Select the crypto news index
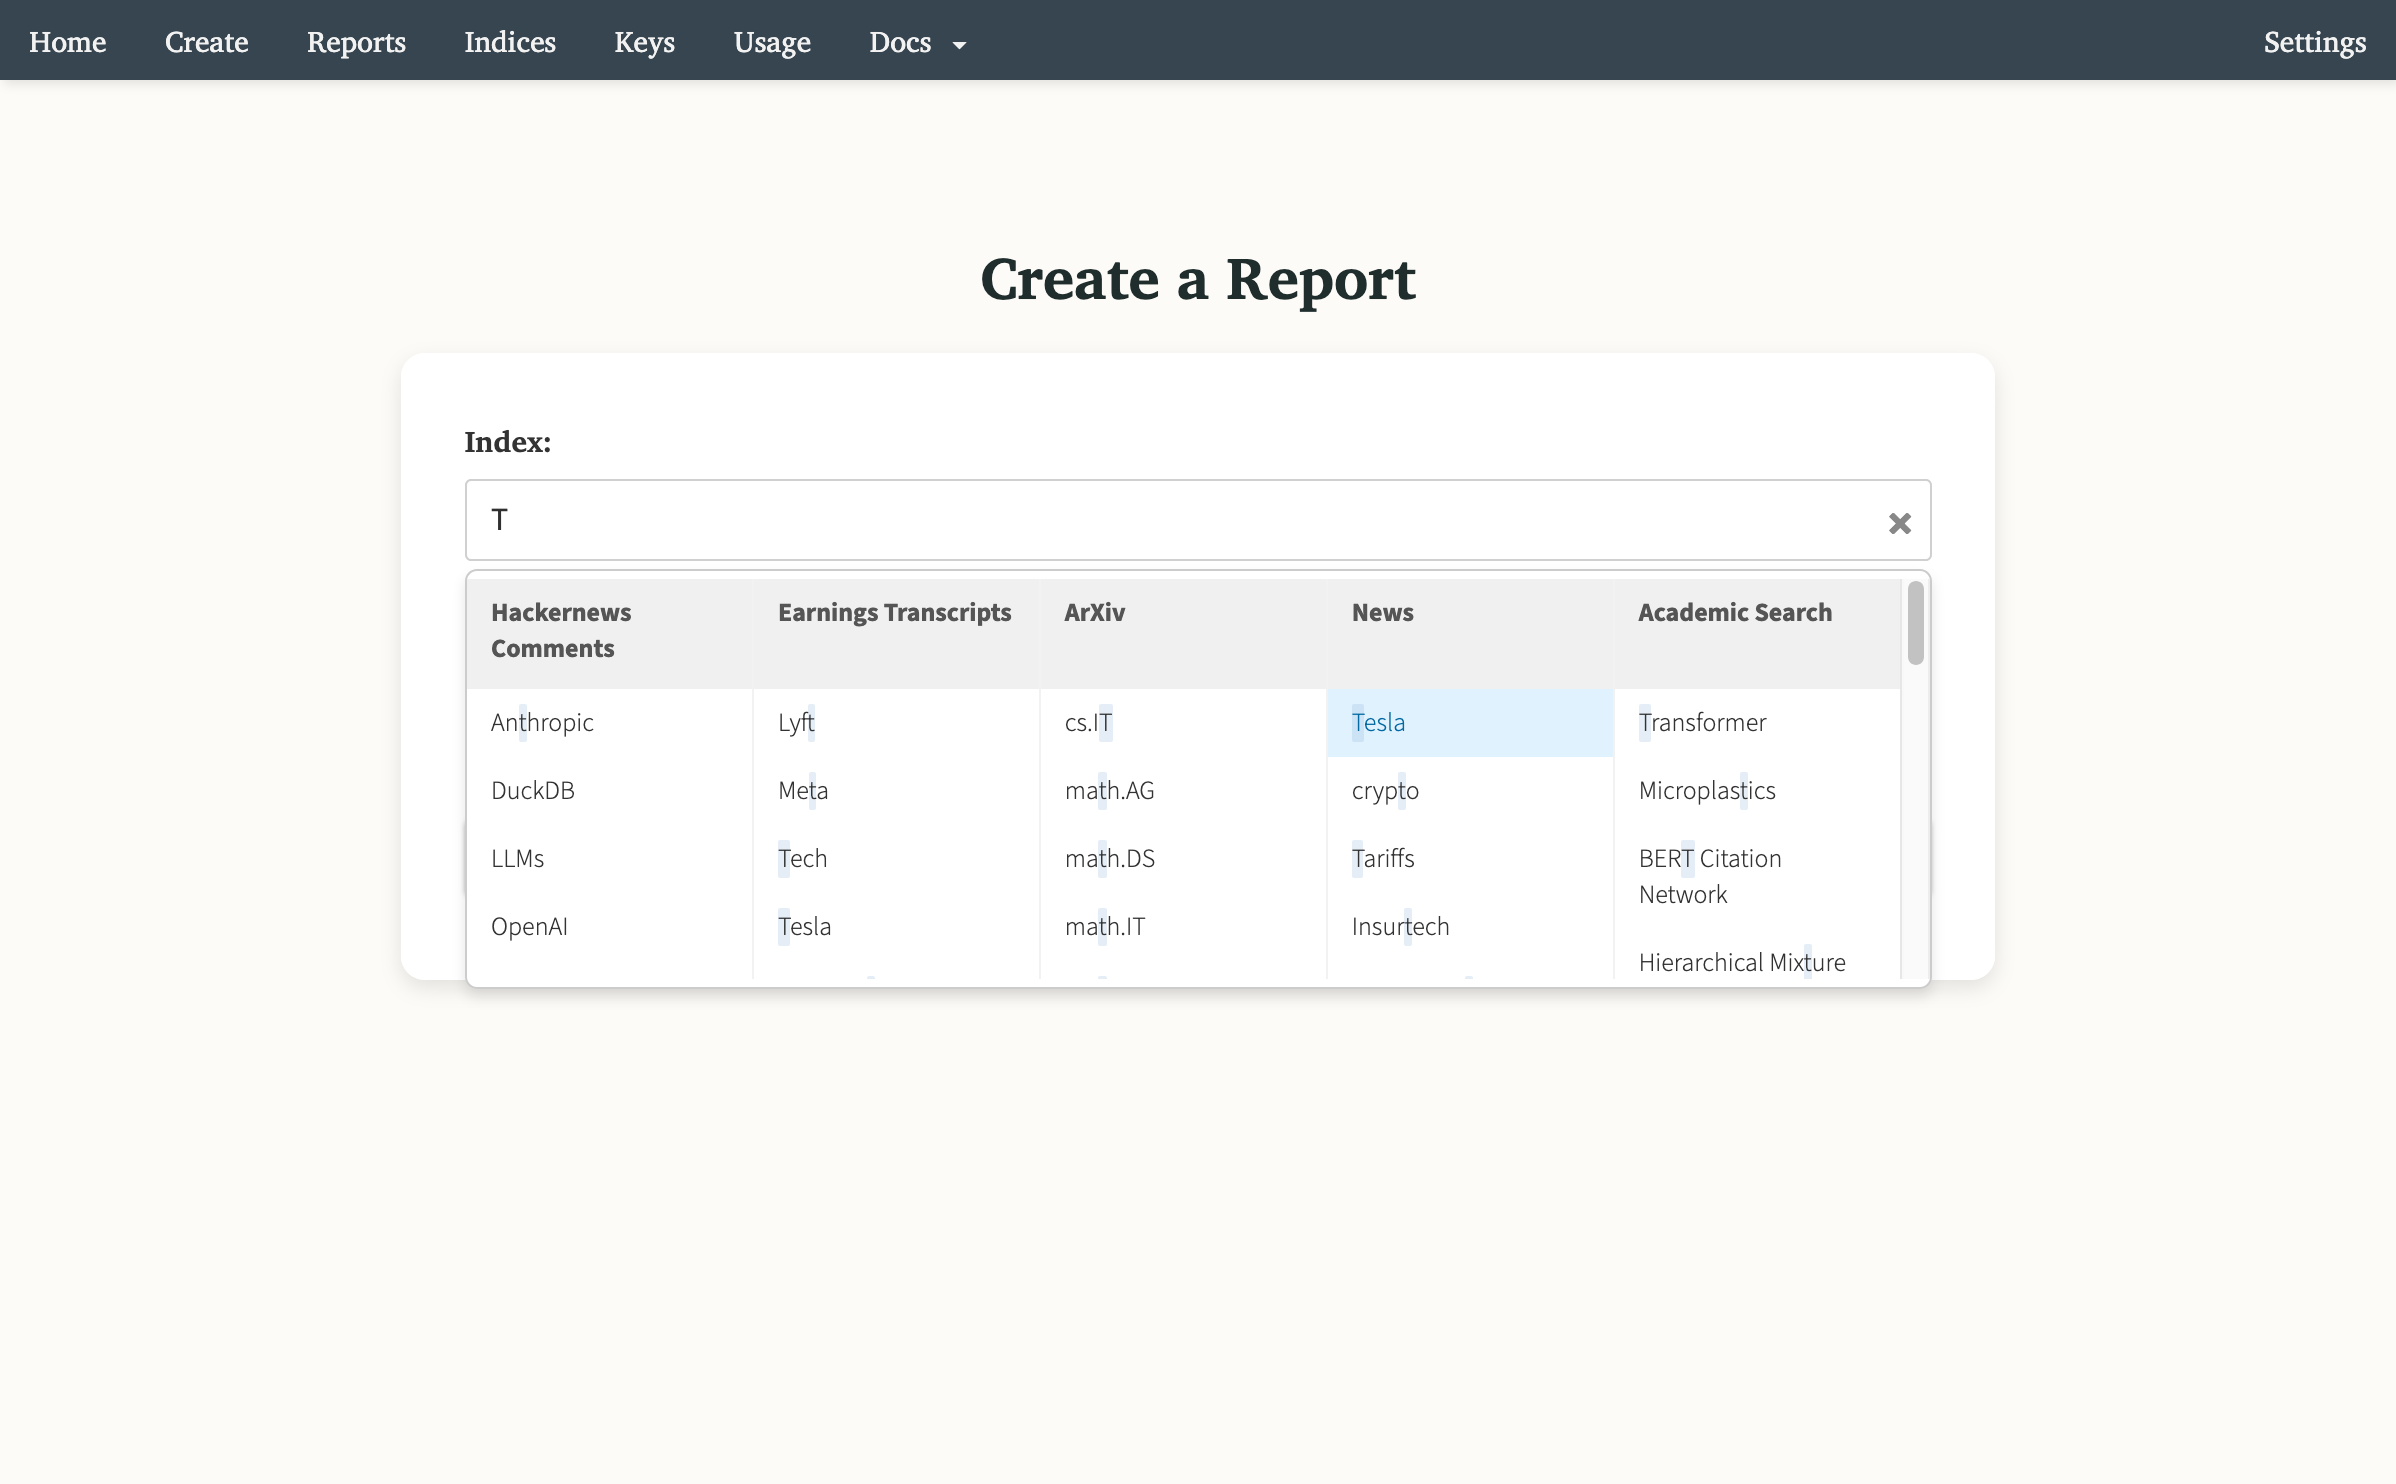2396x1484 pixels. click(1385, 790)
